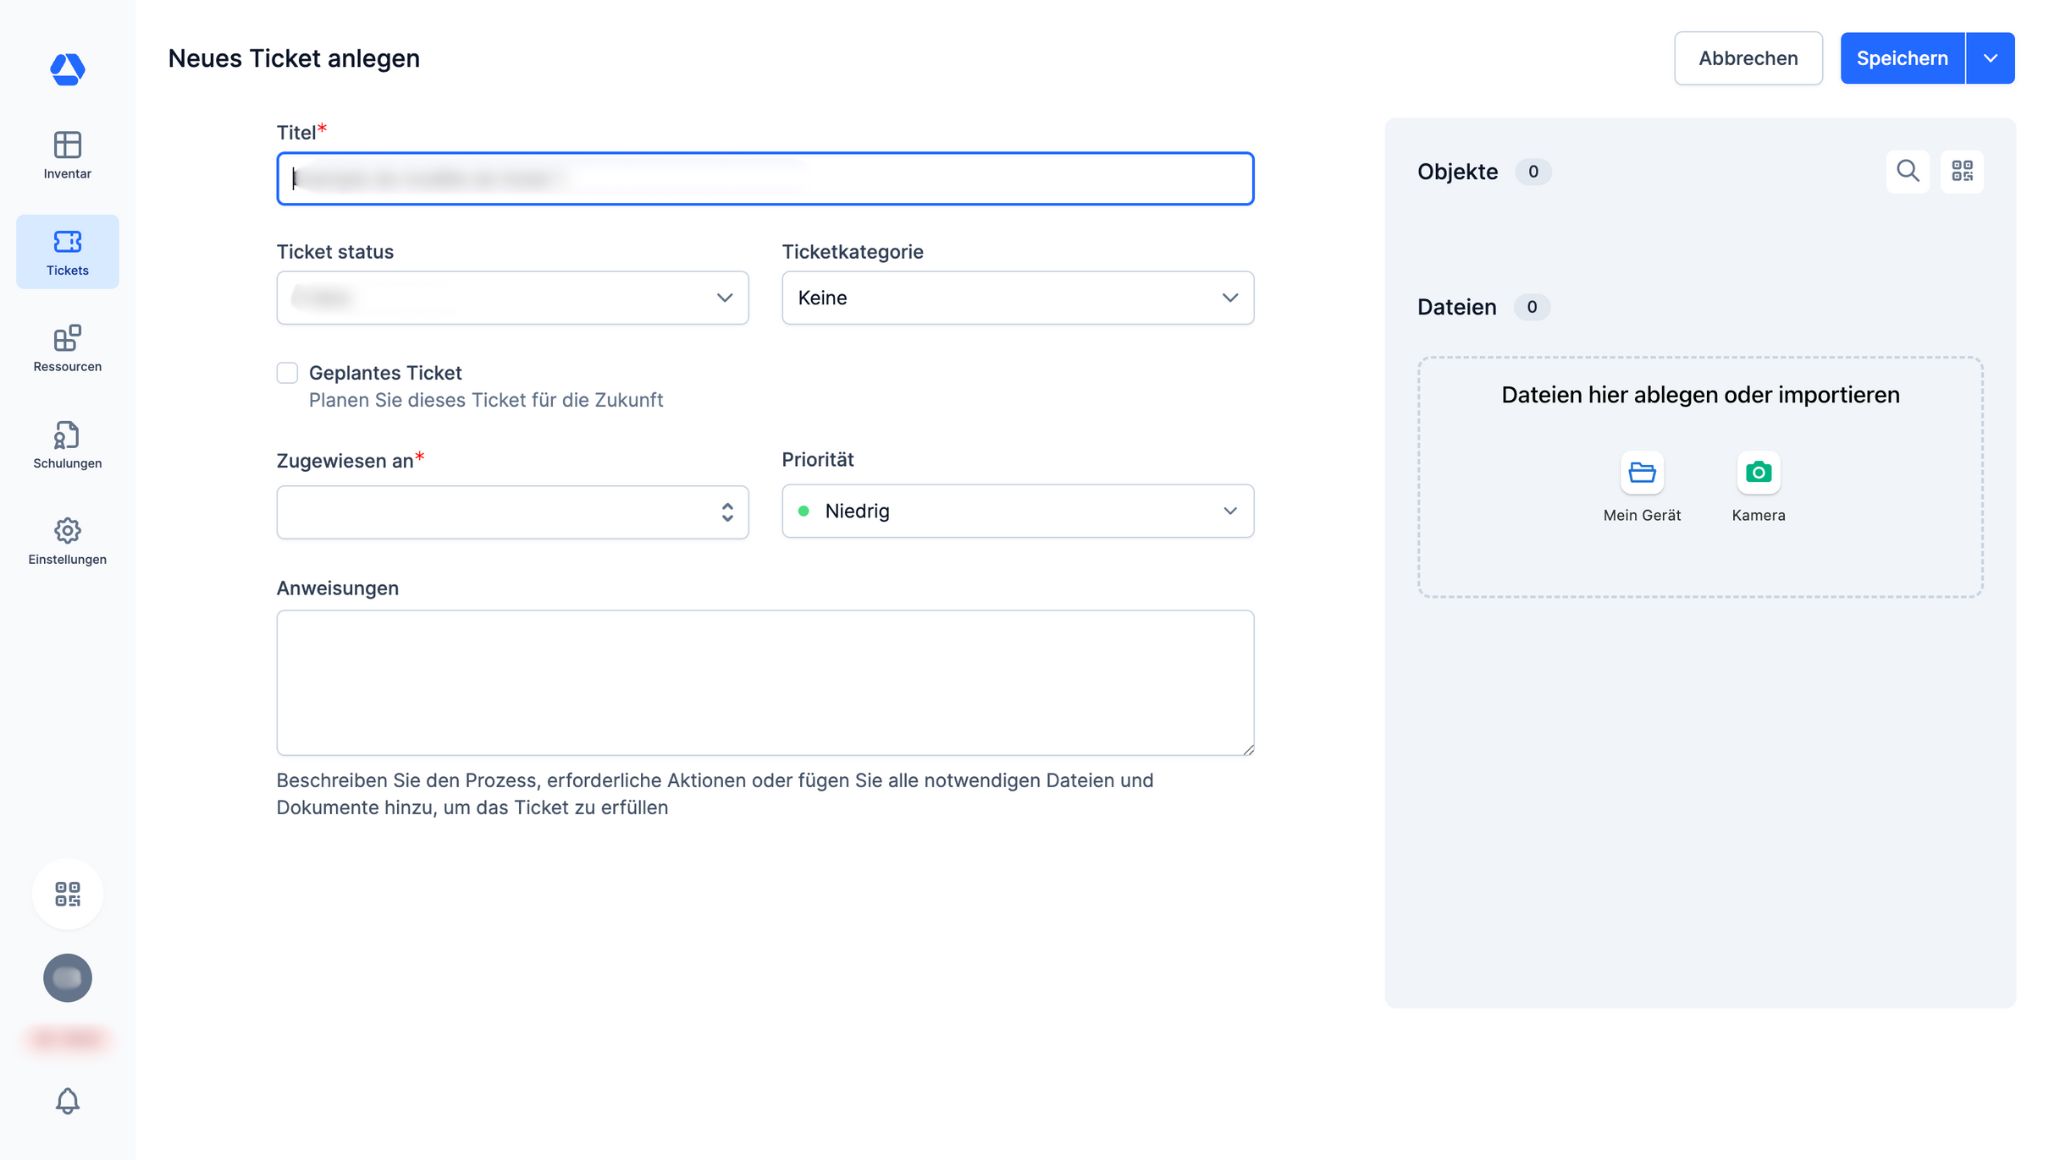Open the Zugewiesen an selector

[x=512, y=512]
